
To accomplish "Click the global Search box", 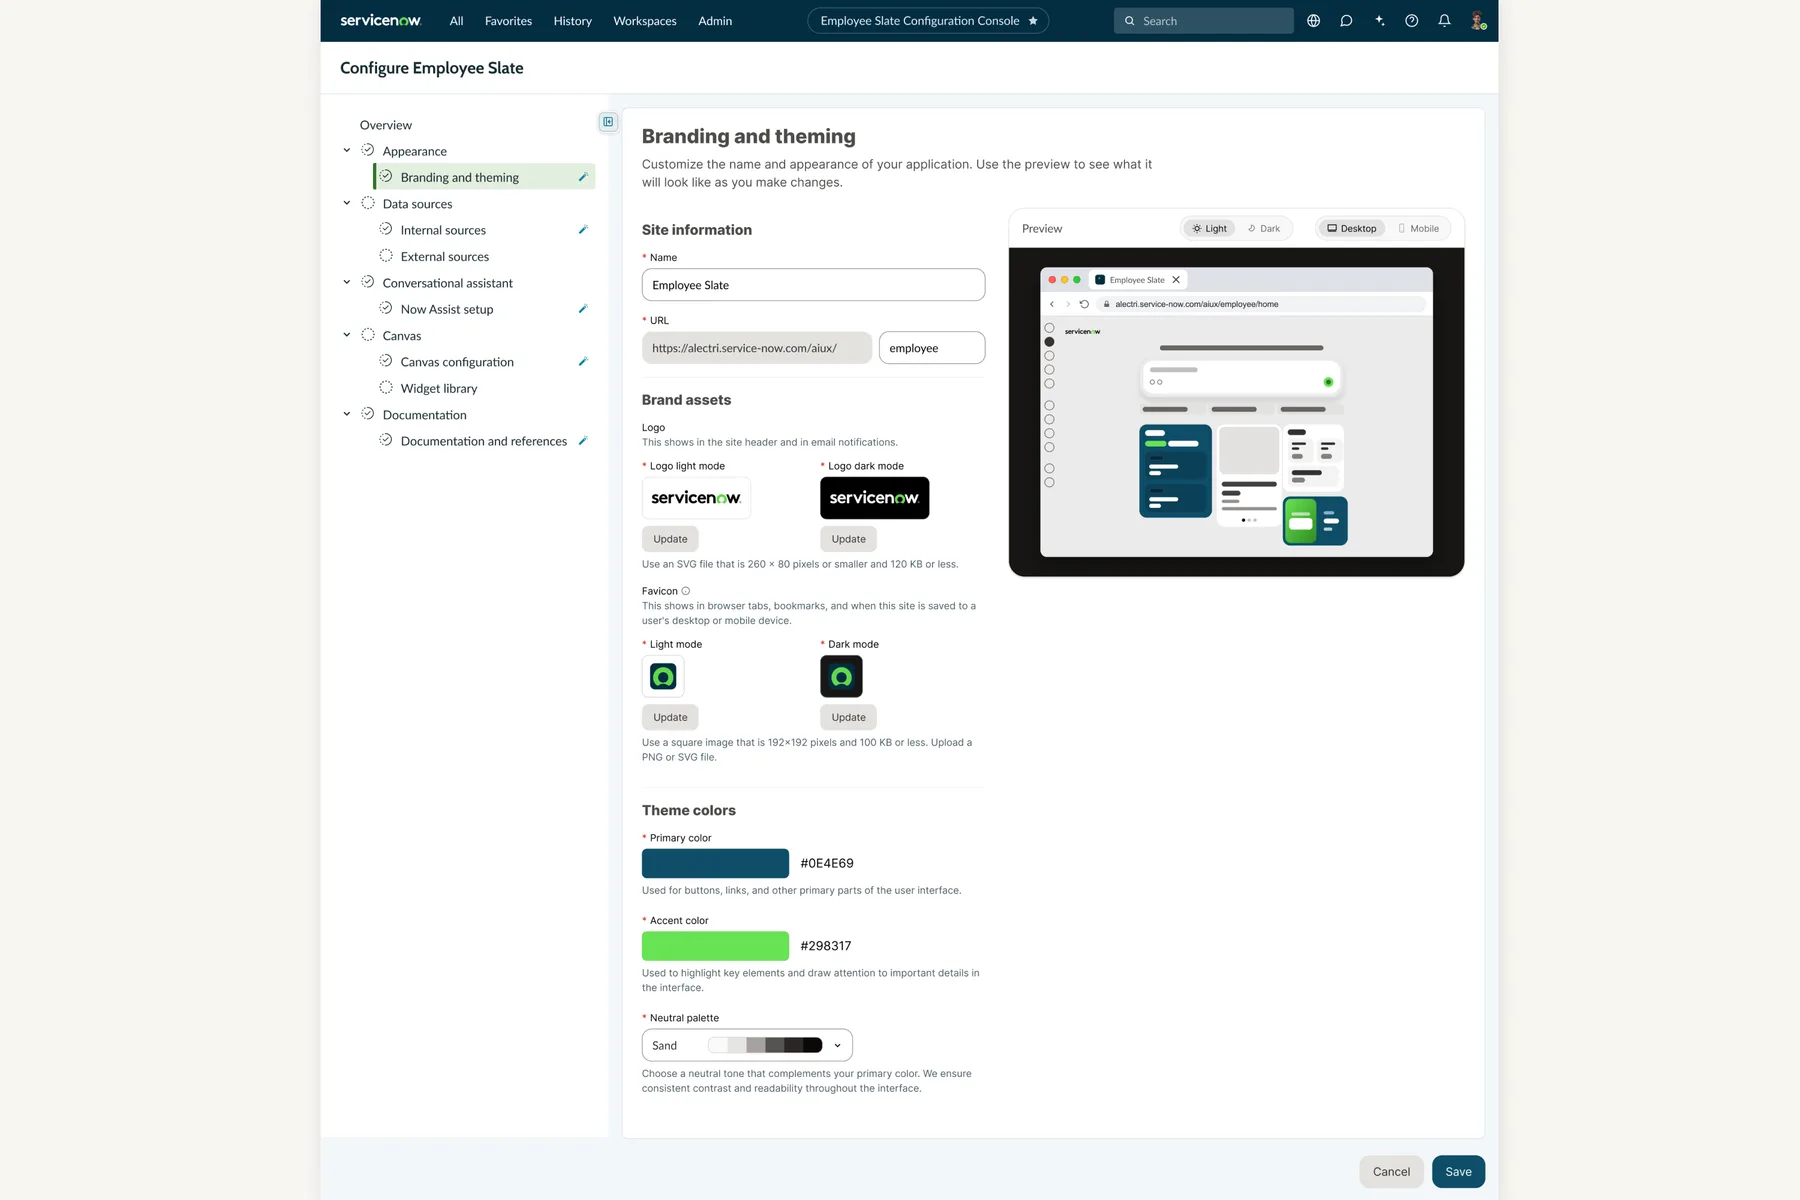I will coord(1204,20).
